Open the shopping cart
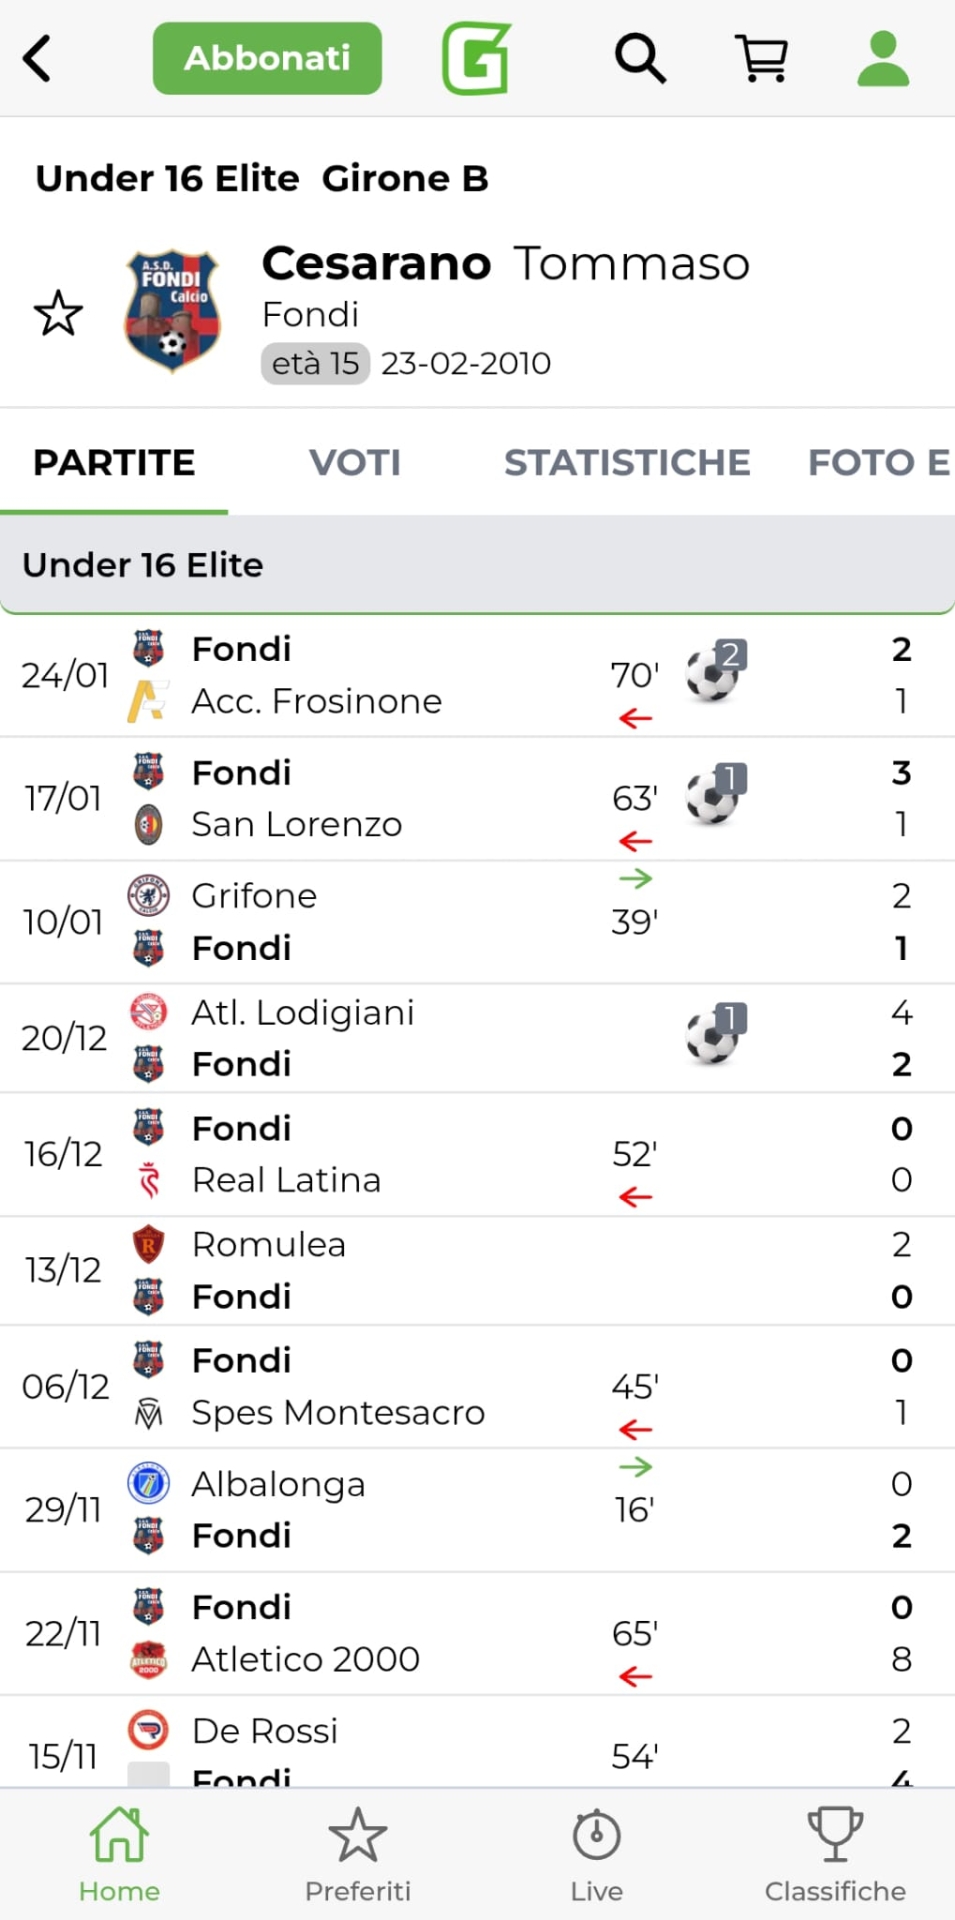Image resolution: width=955 pixels, height=1920 pixels. click(x=762, y=58)
